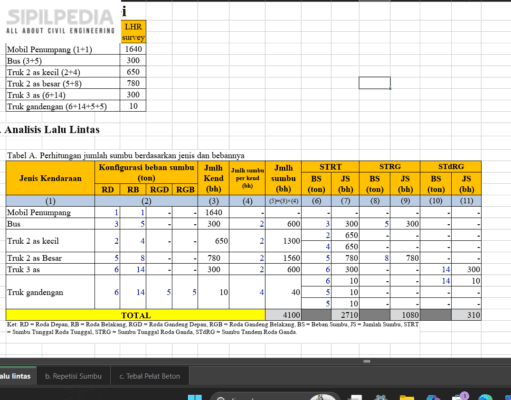Select total Jmlh sumbu cell 4100
Screen dimensions: 511x400
[x=283, y=315]
